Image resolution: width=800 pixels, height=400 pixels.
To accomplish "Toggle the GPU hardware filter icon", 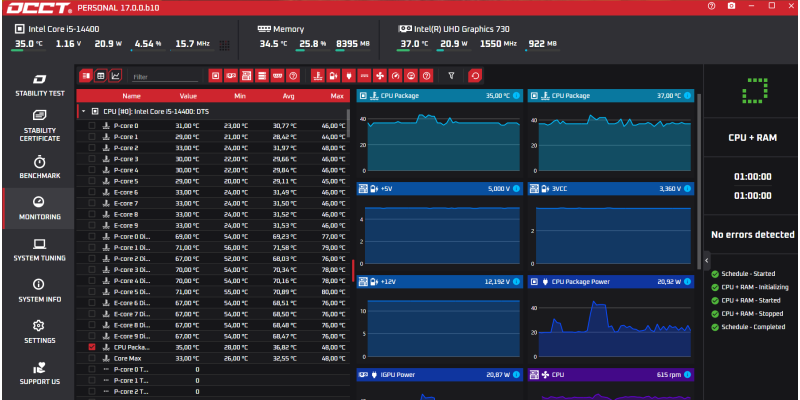I will 231,76.
